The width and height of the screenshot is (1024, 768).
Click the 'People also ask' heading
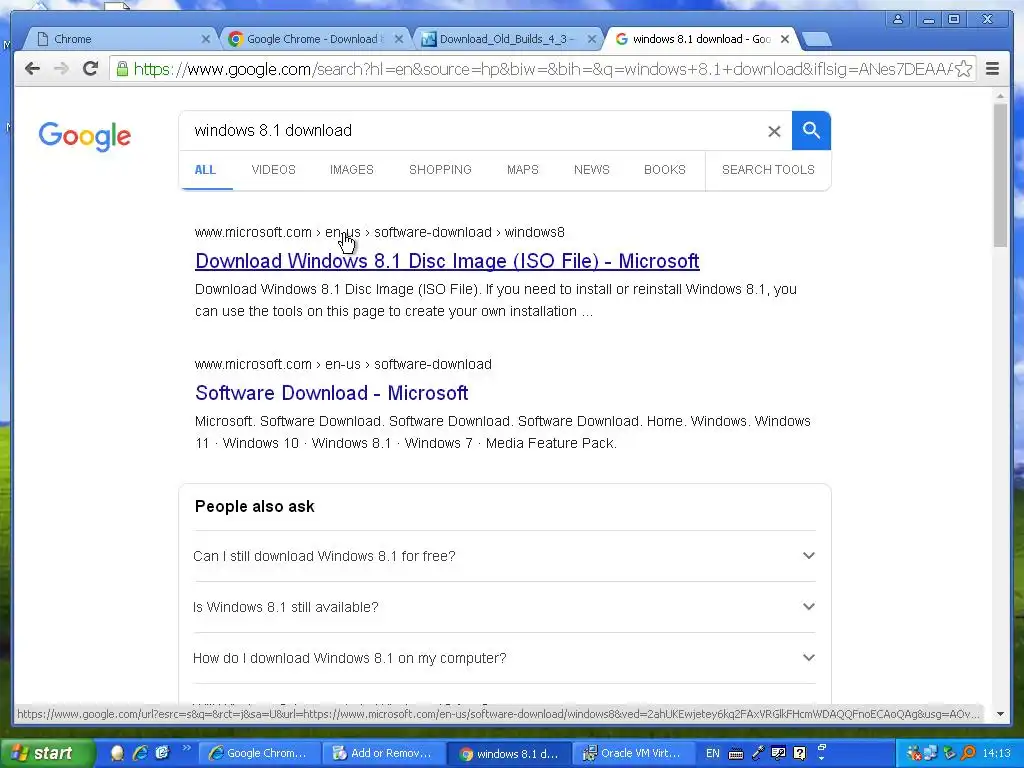point(255,506)
